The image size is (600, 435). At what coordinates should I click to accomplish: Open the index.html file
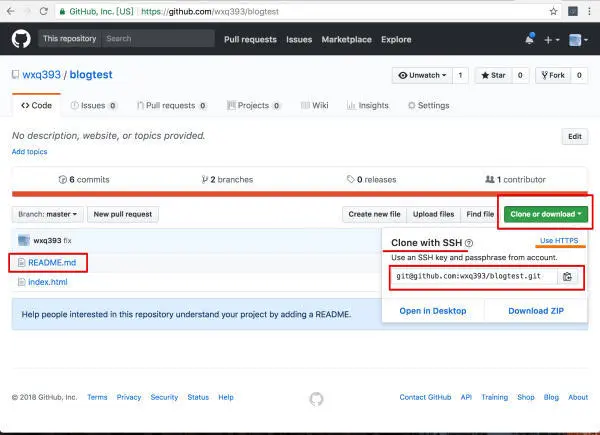48,282
